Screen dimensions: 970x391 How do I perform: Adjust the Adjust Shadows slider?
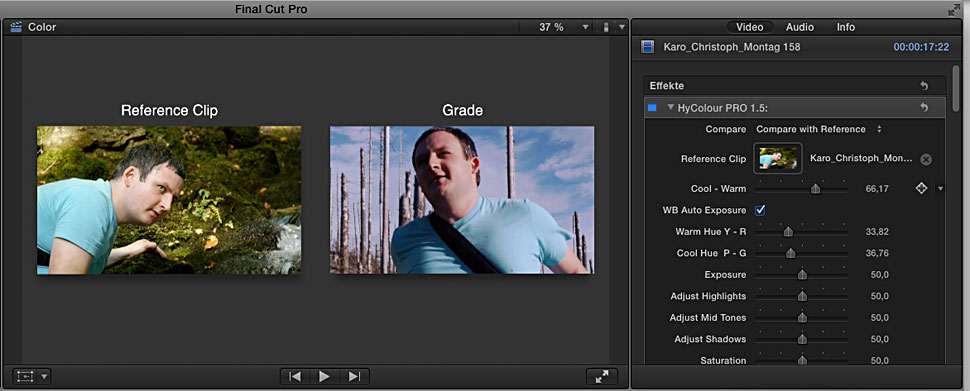coord(802,339)
